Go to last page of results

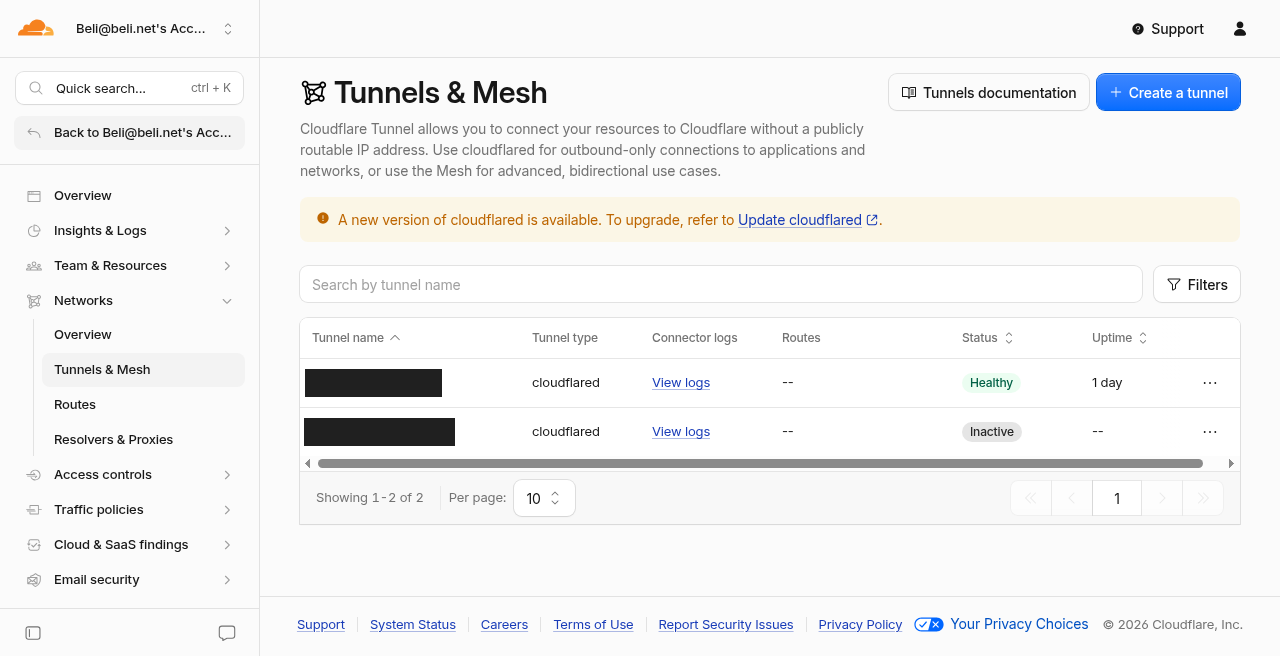[x=1203, y=498]
